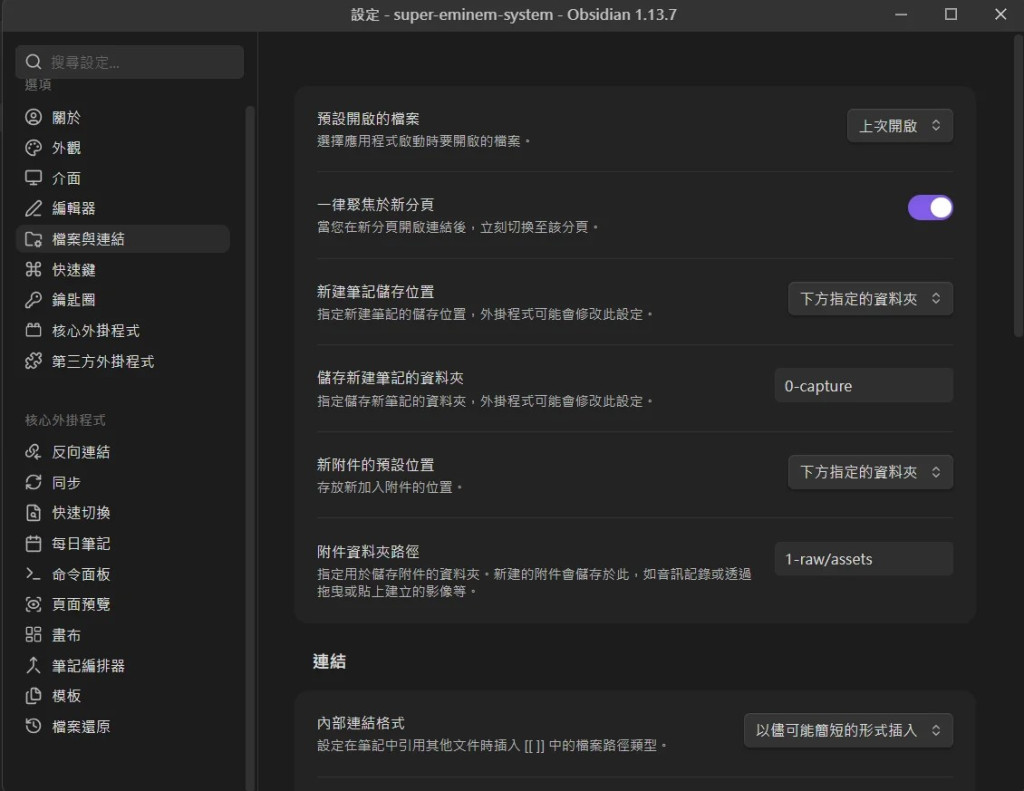Open the 新附件的預設位置 dropdown
Screen dimensions: 1024x791
(x=871, y=472)
